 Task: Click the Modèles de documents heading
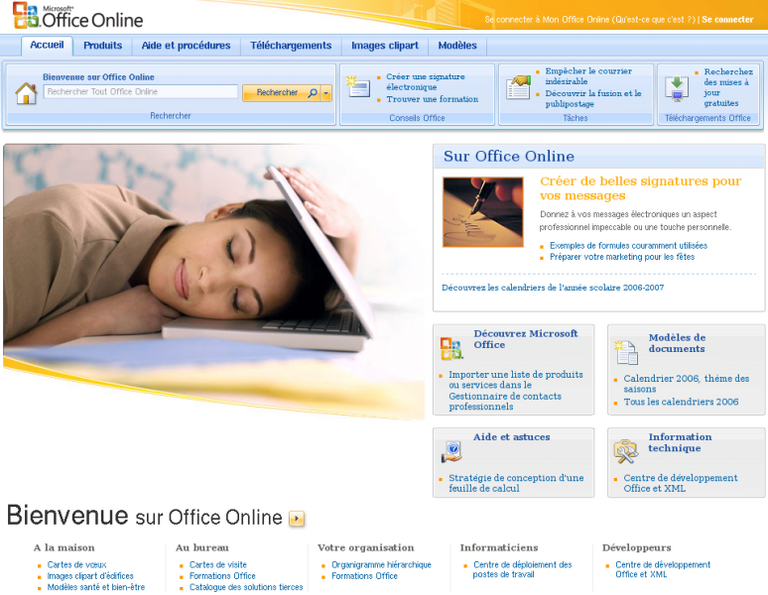tap(677, 343)
